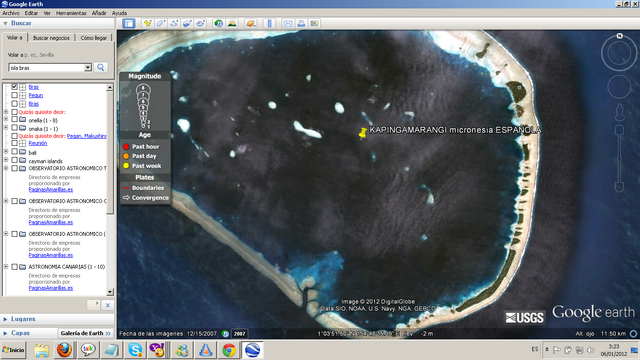Image resolution: width=640 pixels, height=360 pixels.
Task: Open VLC cone icon in the taskbar
Action: 206,350
